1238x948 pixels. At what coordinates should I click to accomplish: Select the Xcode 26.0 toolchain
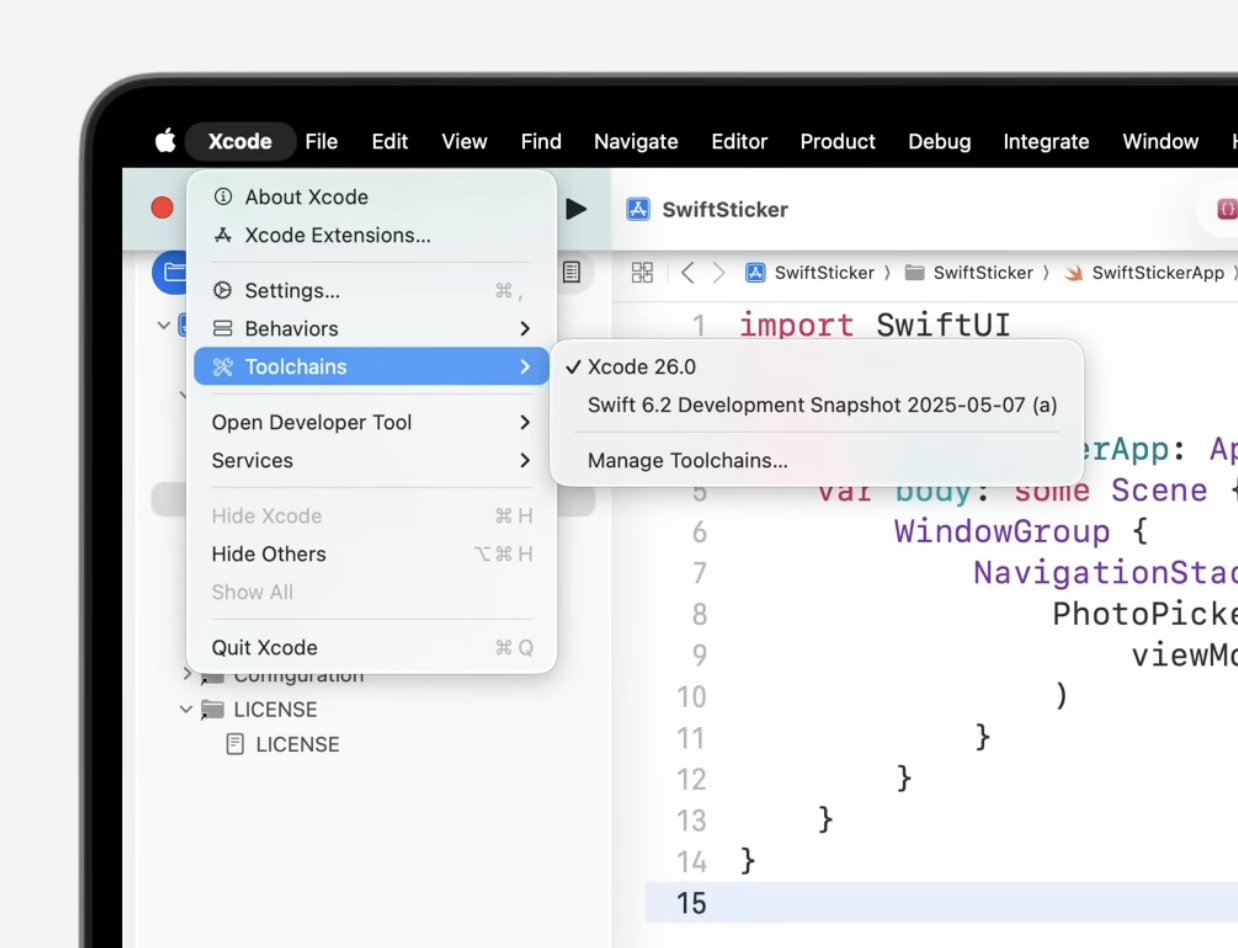pos(817,367)
